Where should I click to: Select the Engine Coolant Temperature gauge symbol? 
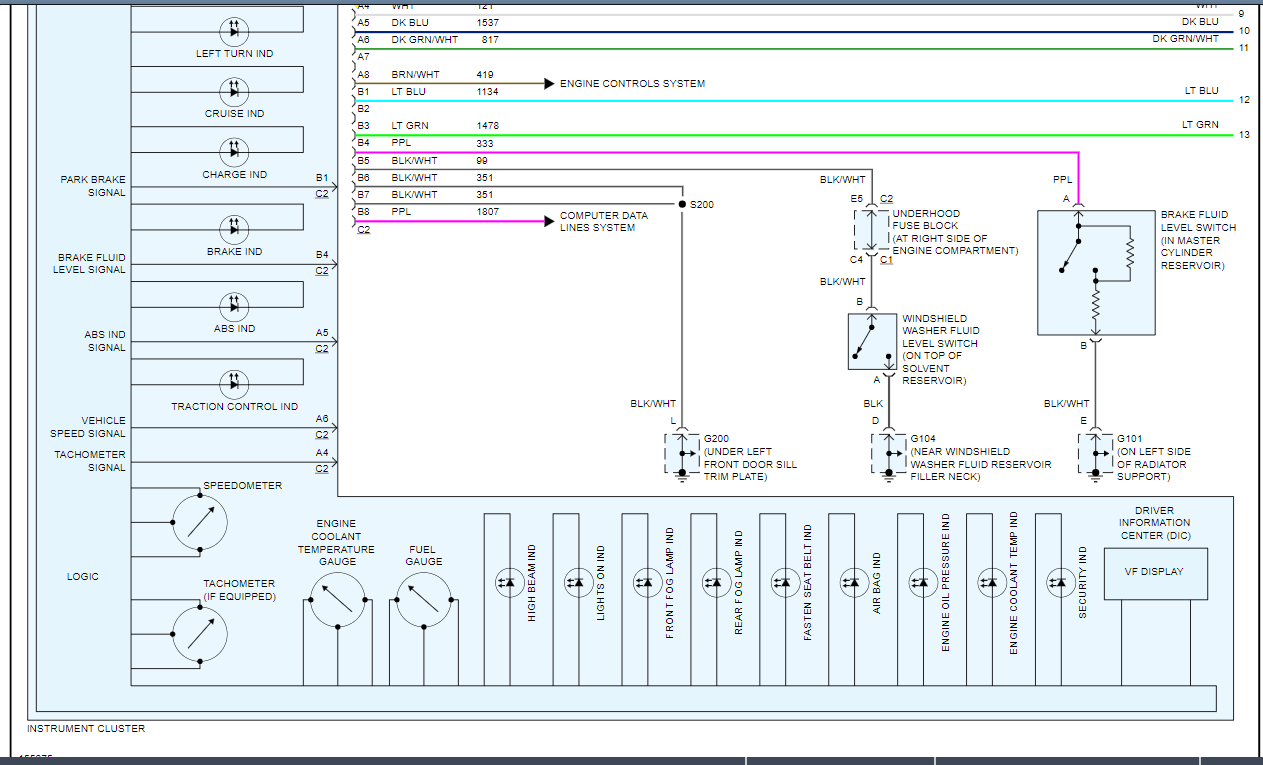[337, 600]
